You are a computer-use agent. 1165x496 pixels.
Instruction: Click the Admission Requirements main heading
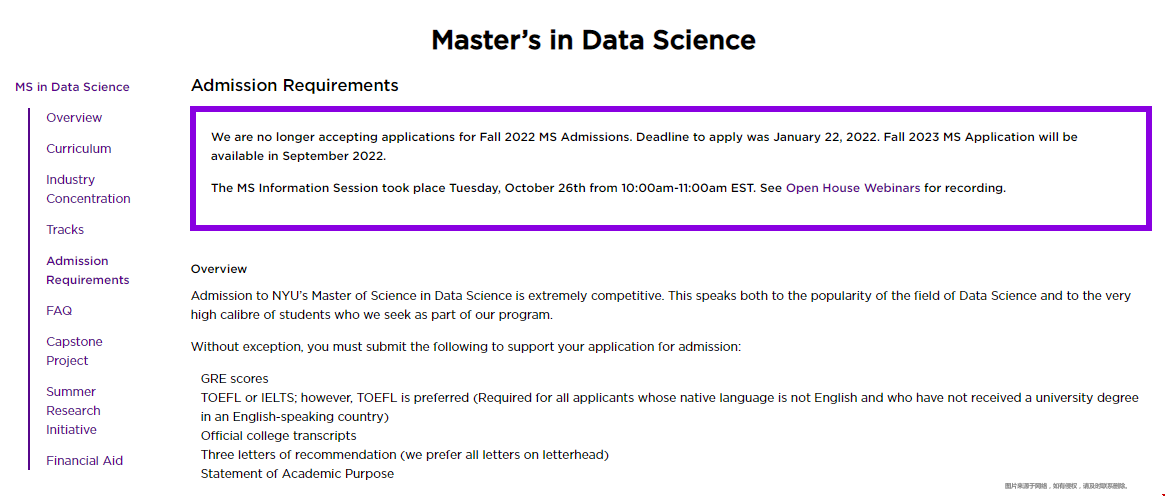(295, 85)
